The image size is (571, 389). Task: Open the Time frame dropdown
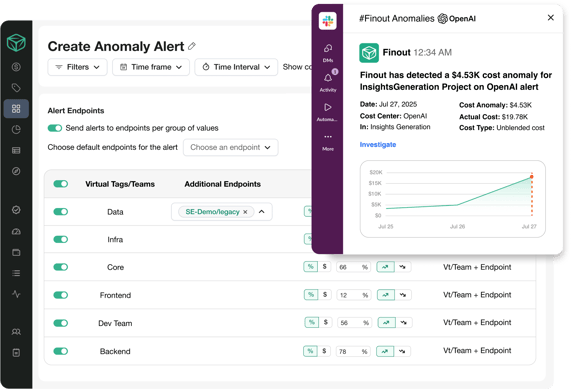tap(151, 67)
